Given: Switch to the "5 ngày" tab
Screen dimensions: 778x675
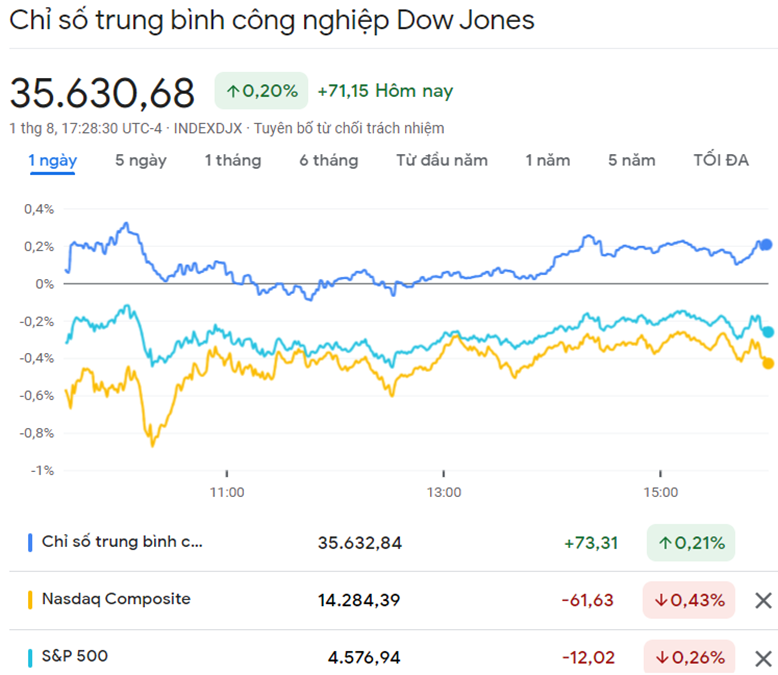Looking at the screenshot, I should pos(141,161).
